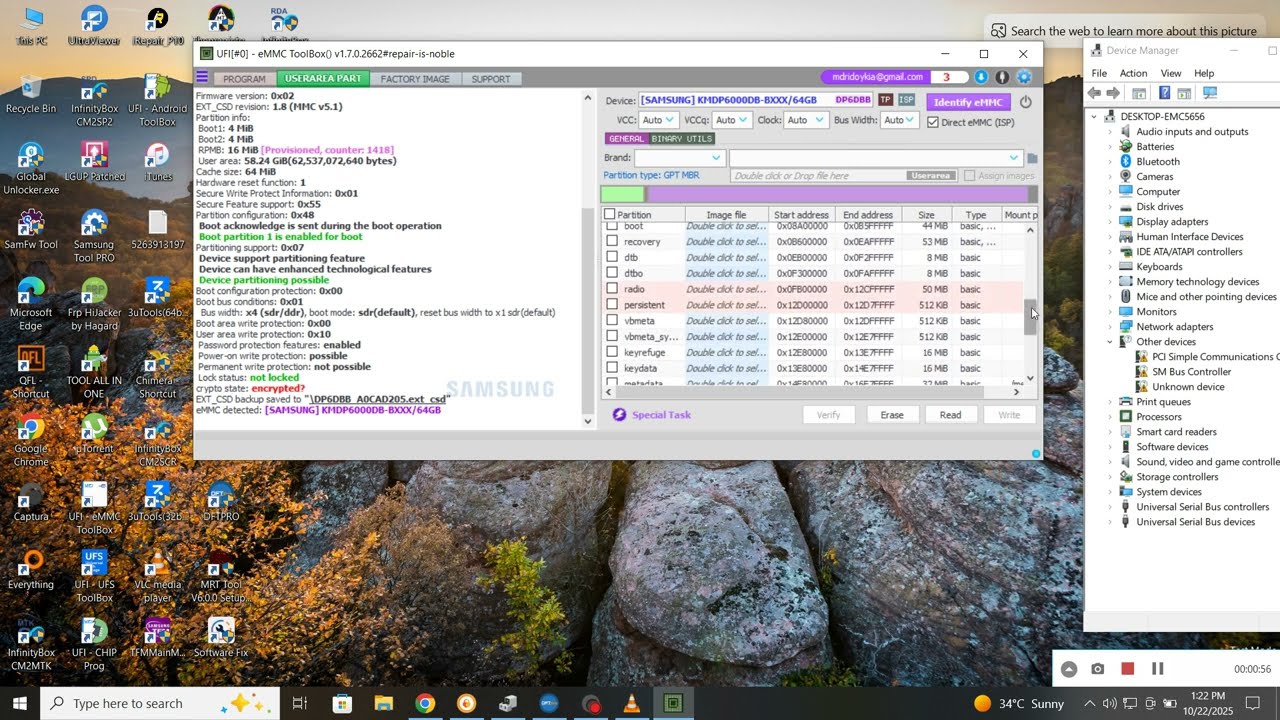Check the keyrefuge partition checkbox

pos(612,353)
